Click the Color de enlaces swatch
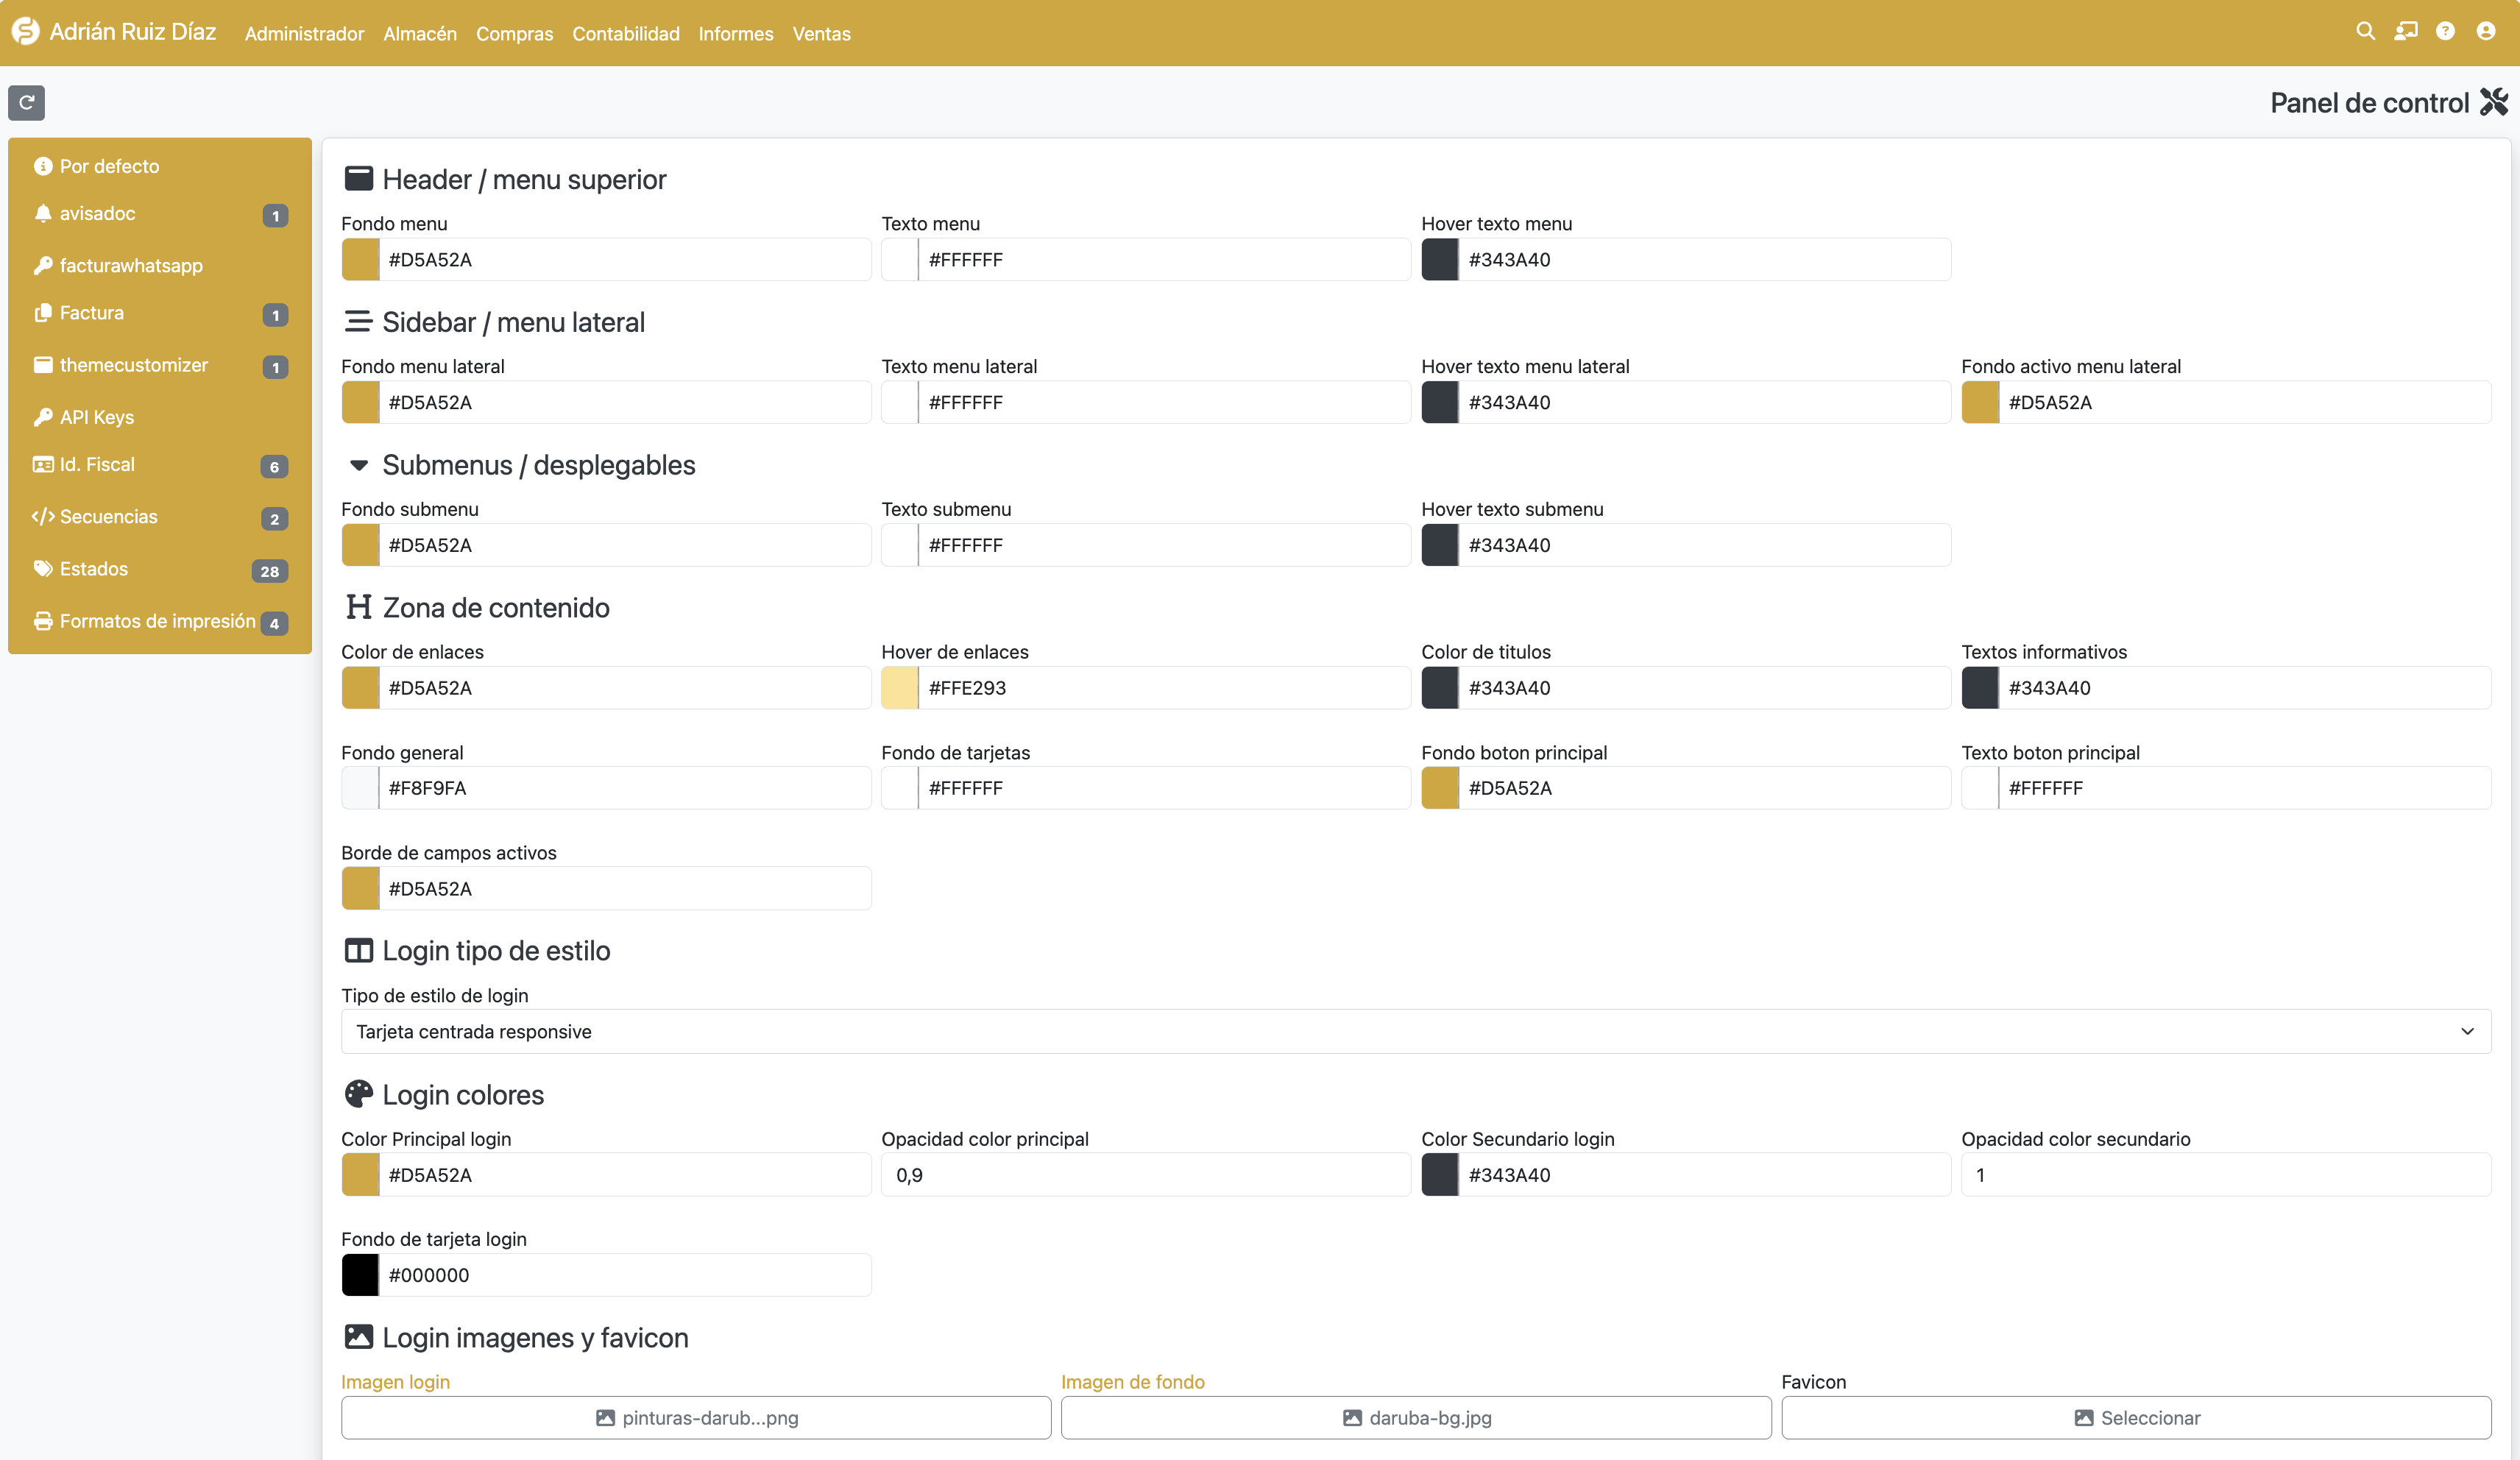The image size is (2520, 1460). click(x=360, y=689)
